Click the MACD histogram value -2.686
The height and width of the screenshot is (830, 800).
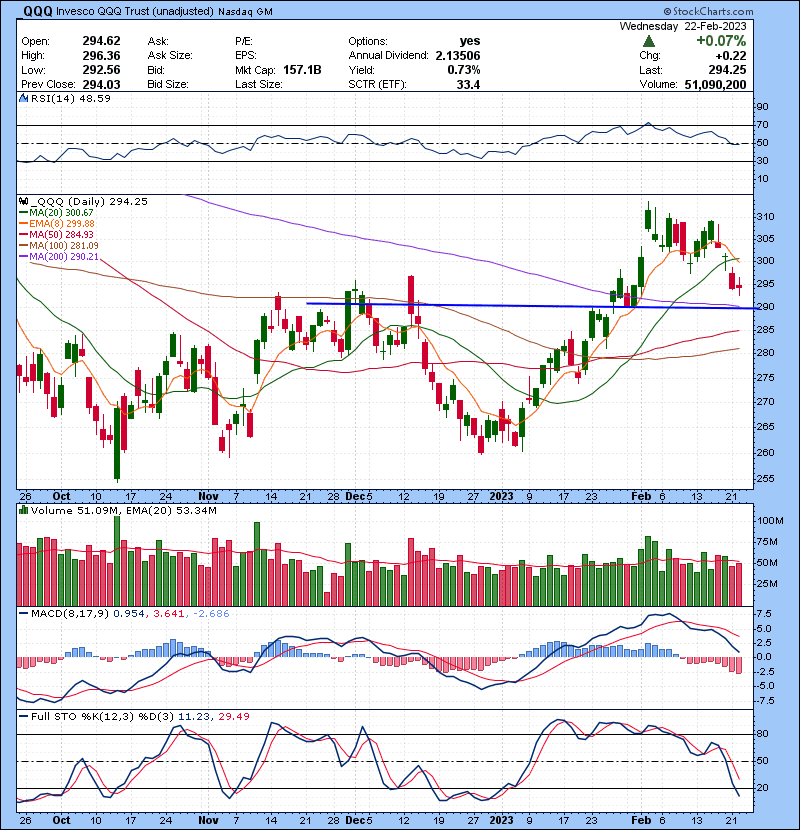211,614
